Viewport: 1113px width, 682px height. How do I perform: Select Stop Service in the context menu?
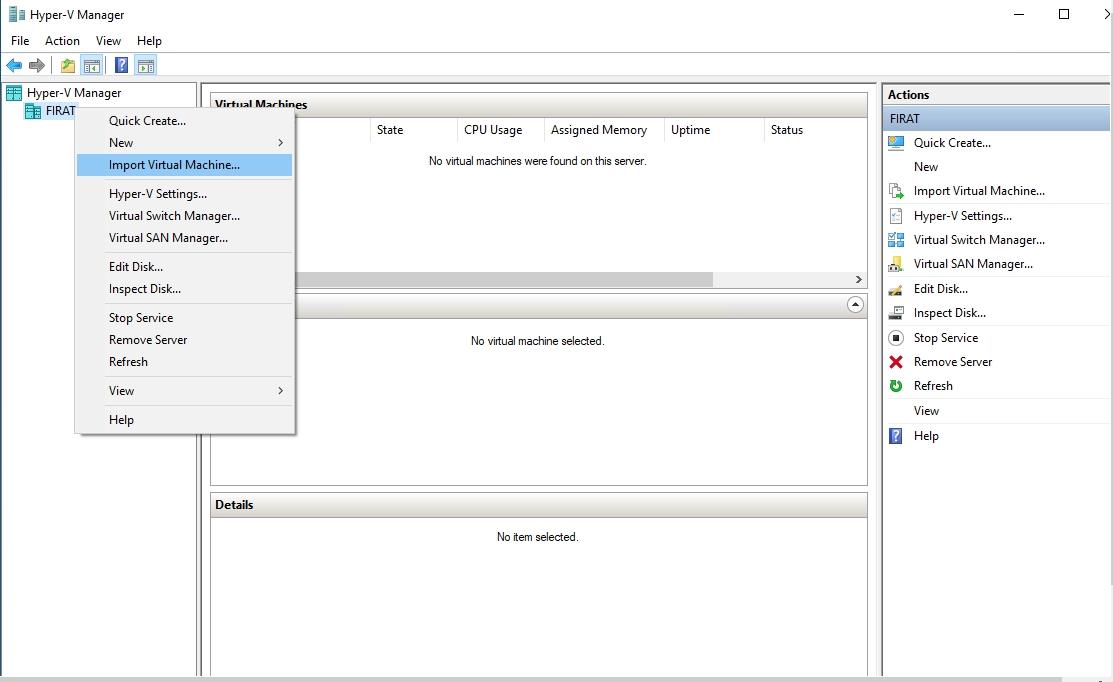point(185,318)
